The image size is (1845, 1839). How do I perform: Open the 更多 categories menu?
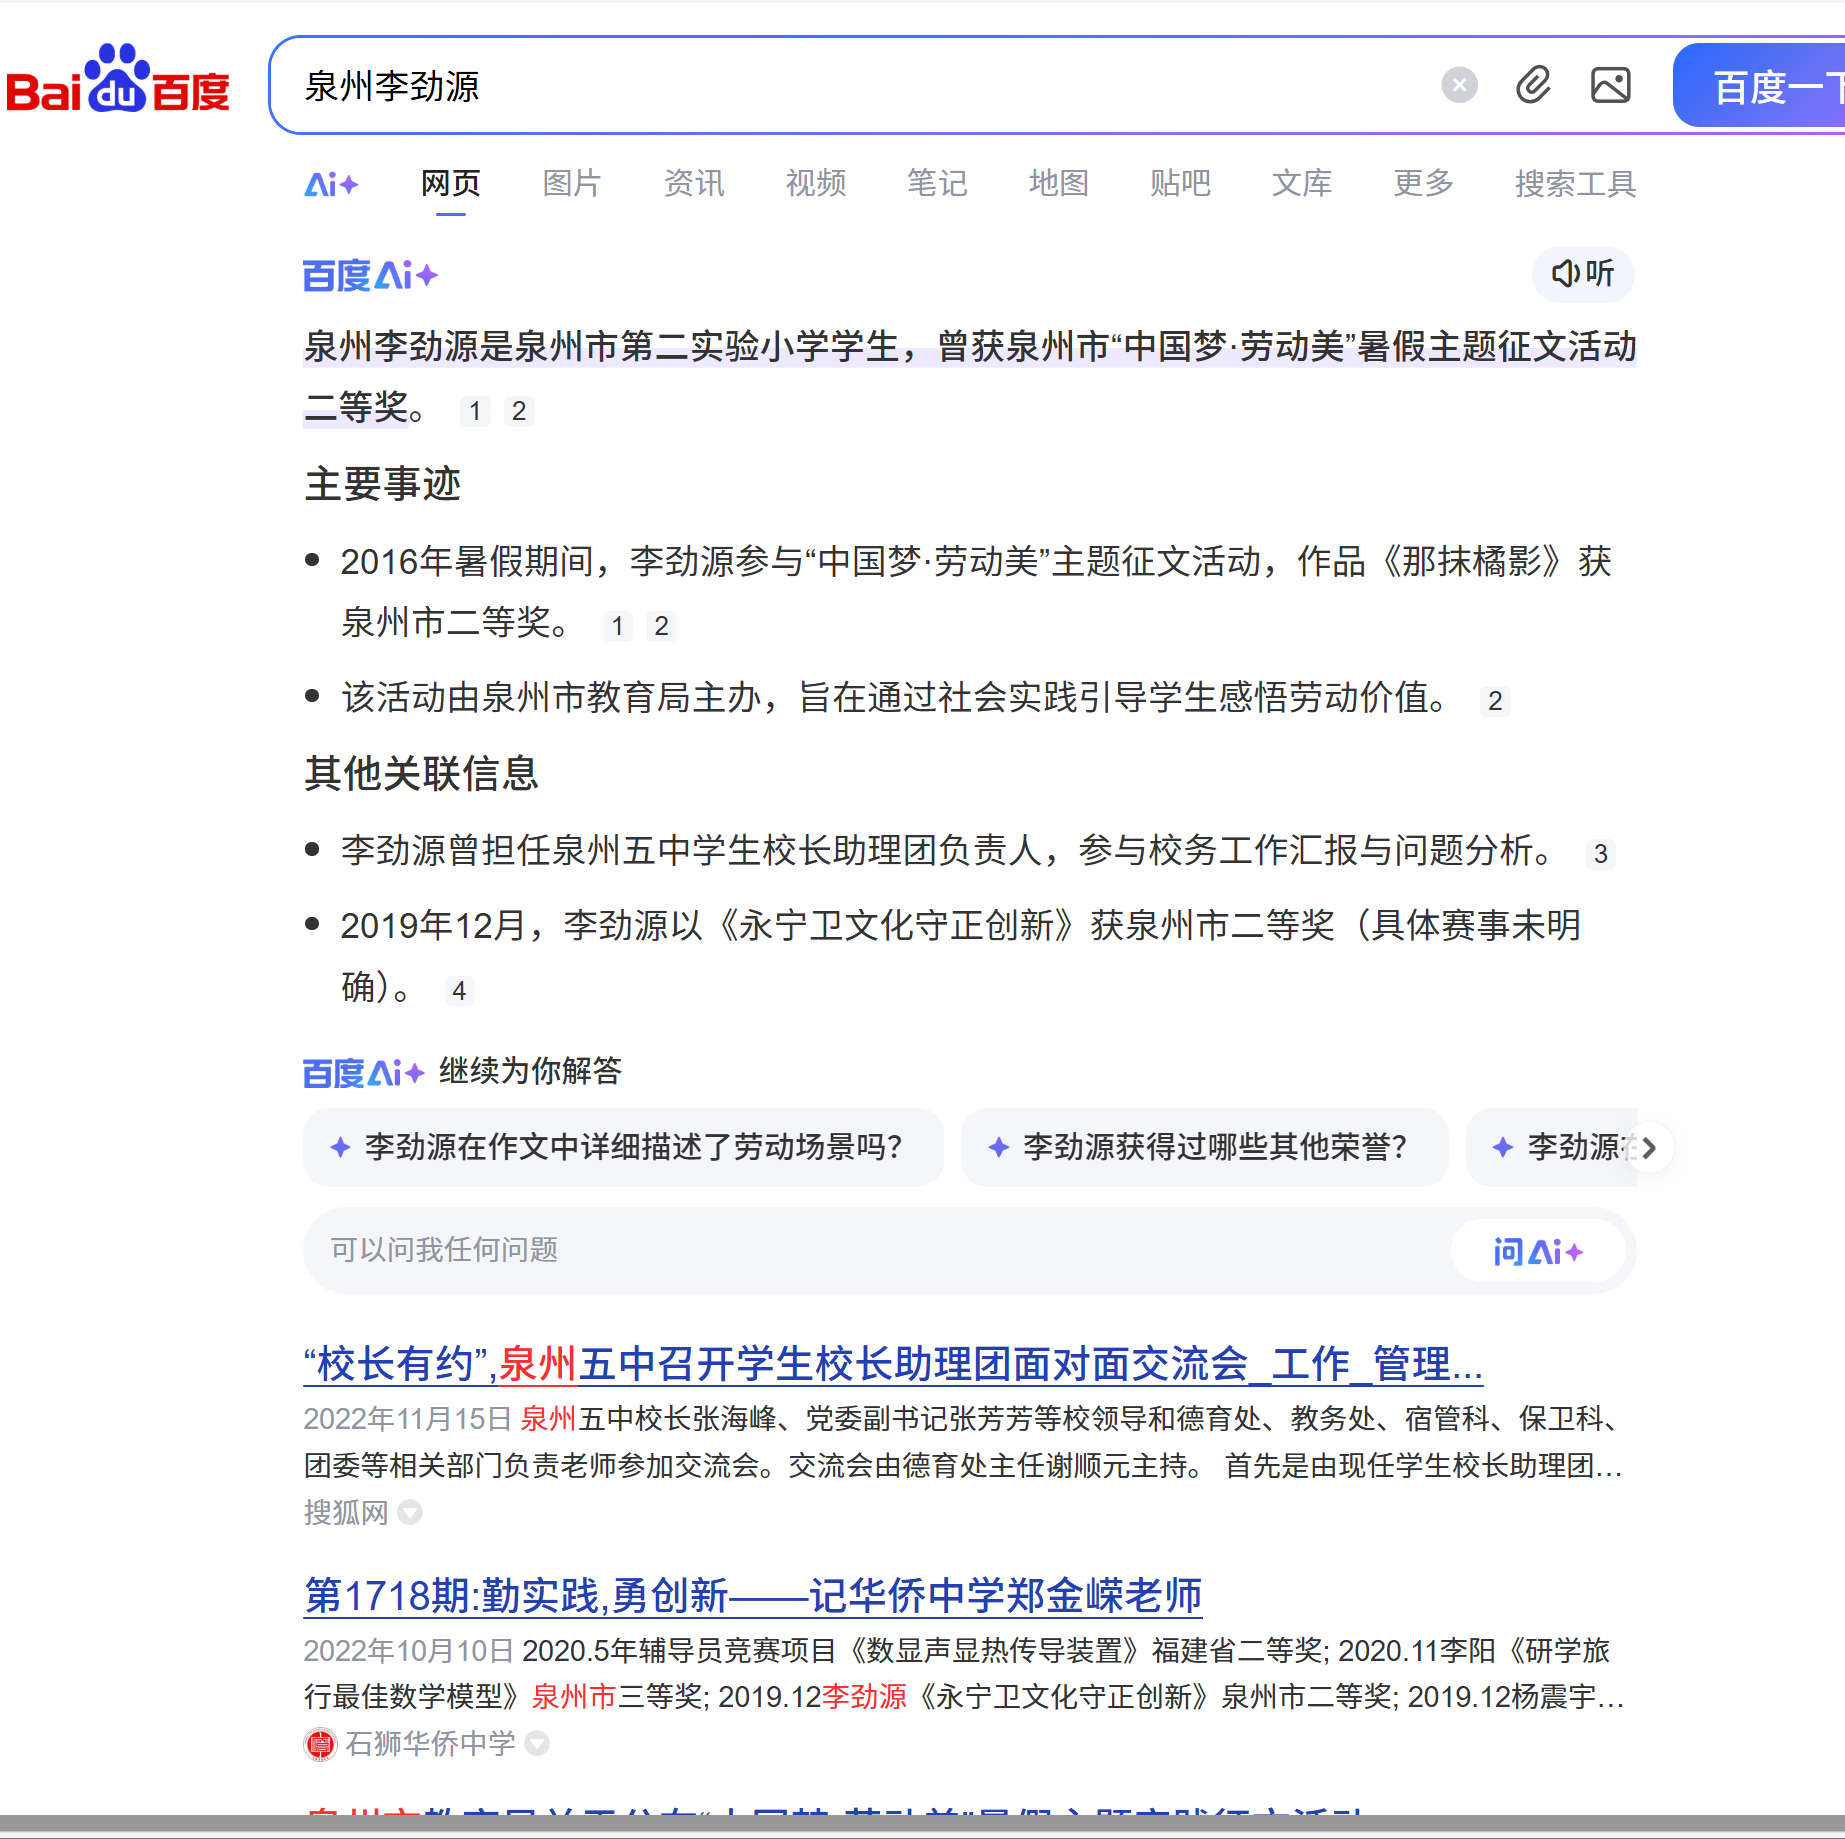pyautogui.click(x=1422, y=184)
